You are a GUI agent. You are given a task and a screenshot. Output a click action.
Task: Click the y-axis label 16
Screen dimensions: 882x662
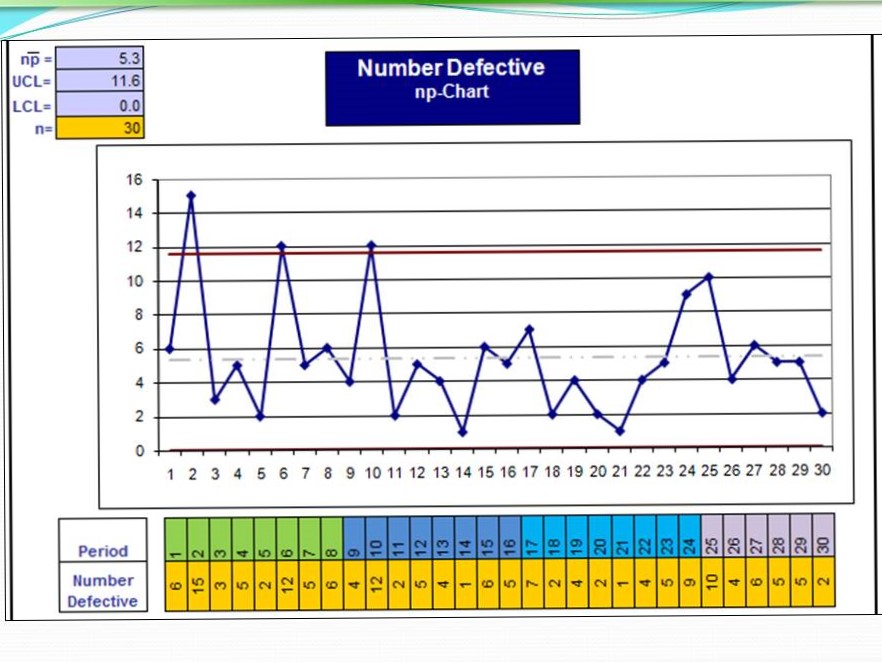[x=134, y=180]
